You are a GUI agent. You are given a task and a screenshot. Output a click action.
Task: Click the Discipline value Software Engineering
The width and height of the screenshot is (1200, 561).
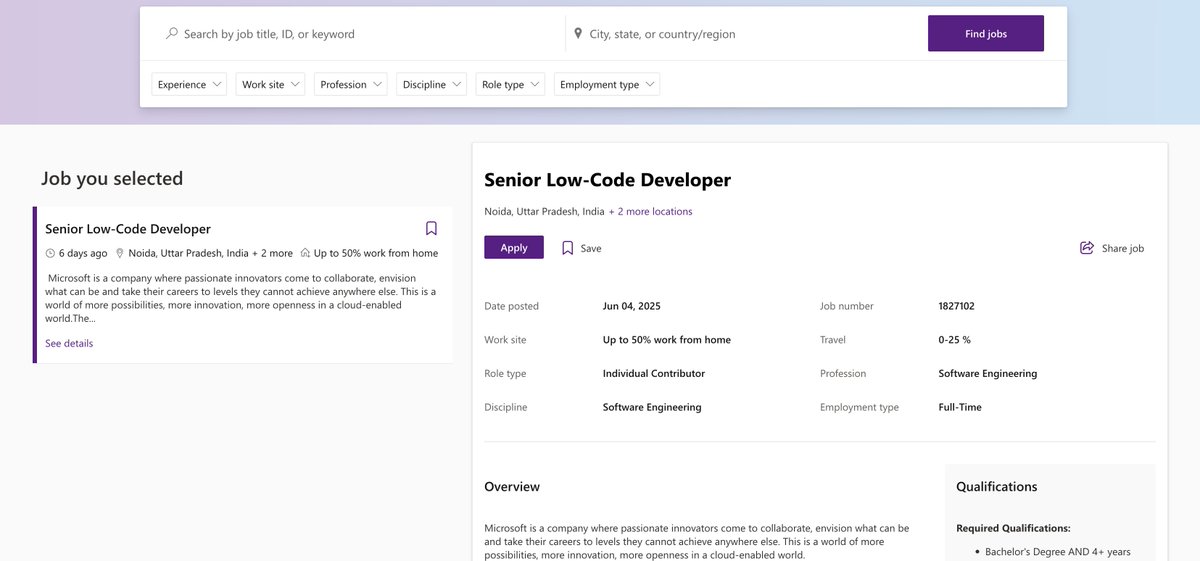coord(652,407)
